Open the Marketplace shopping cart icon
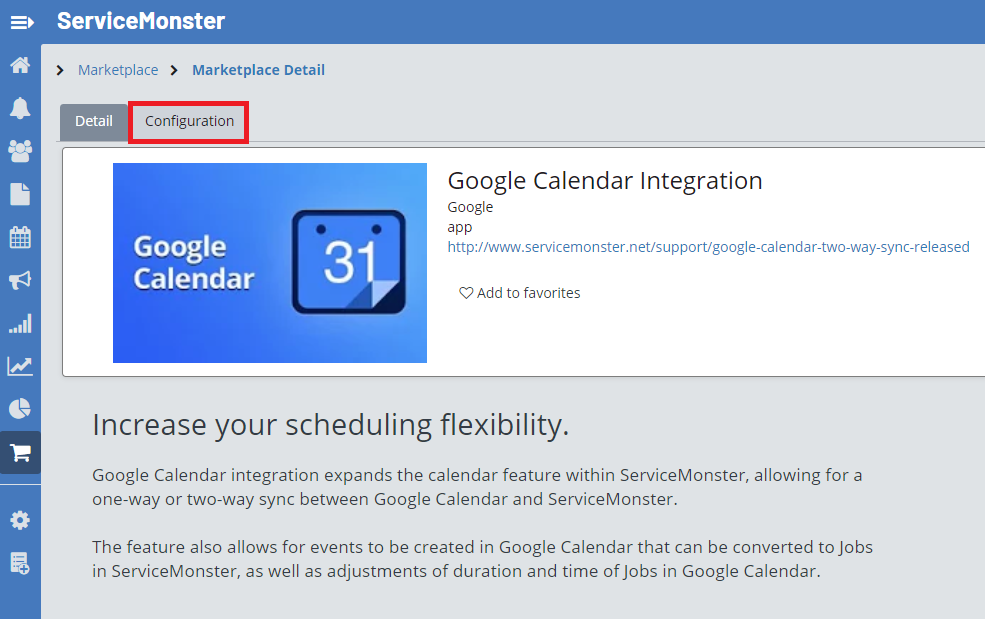 20,453
